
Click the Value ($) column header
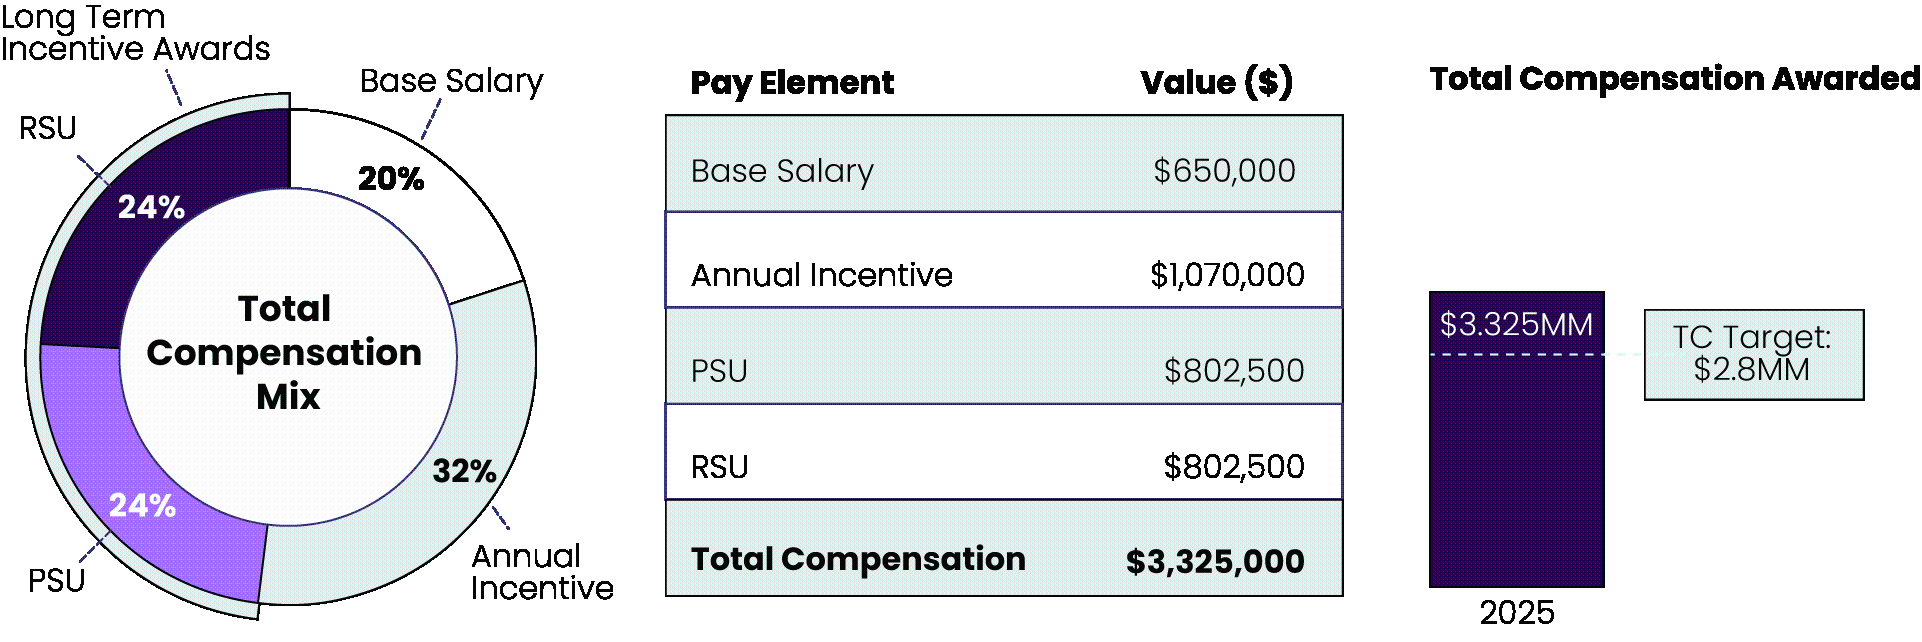click(1216, 82)
